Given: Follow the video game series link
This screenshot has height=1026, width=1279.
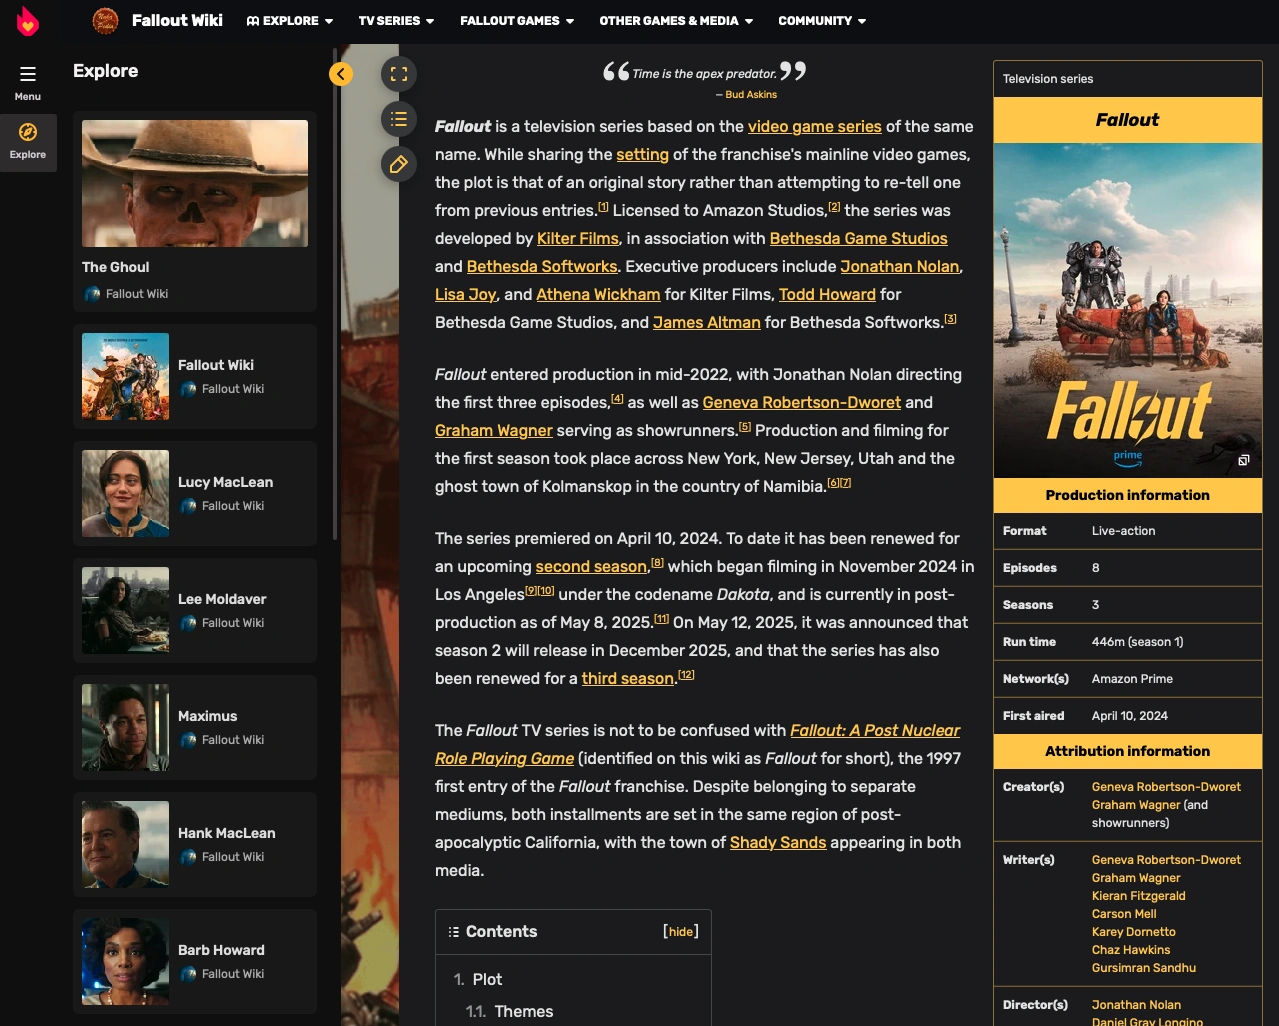Looking at the screenshot, I should [815, 126].
